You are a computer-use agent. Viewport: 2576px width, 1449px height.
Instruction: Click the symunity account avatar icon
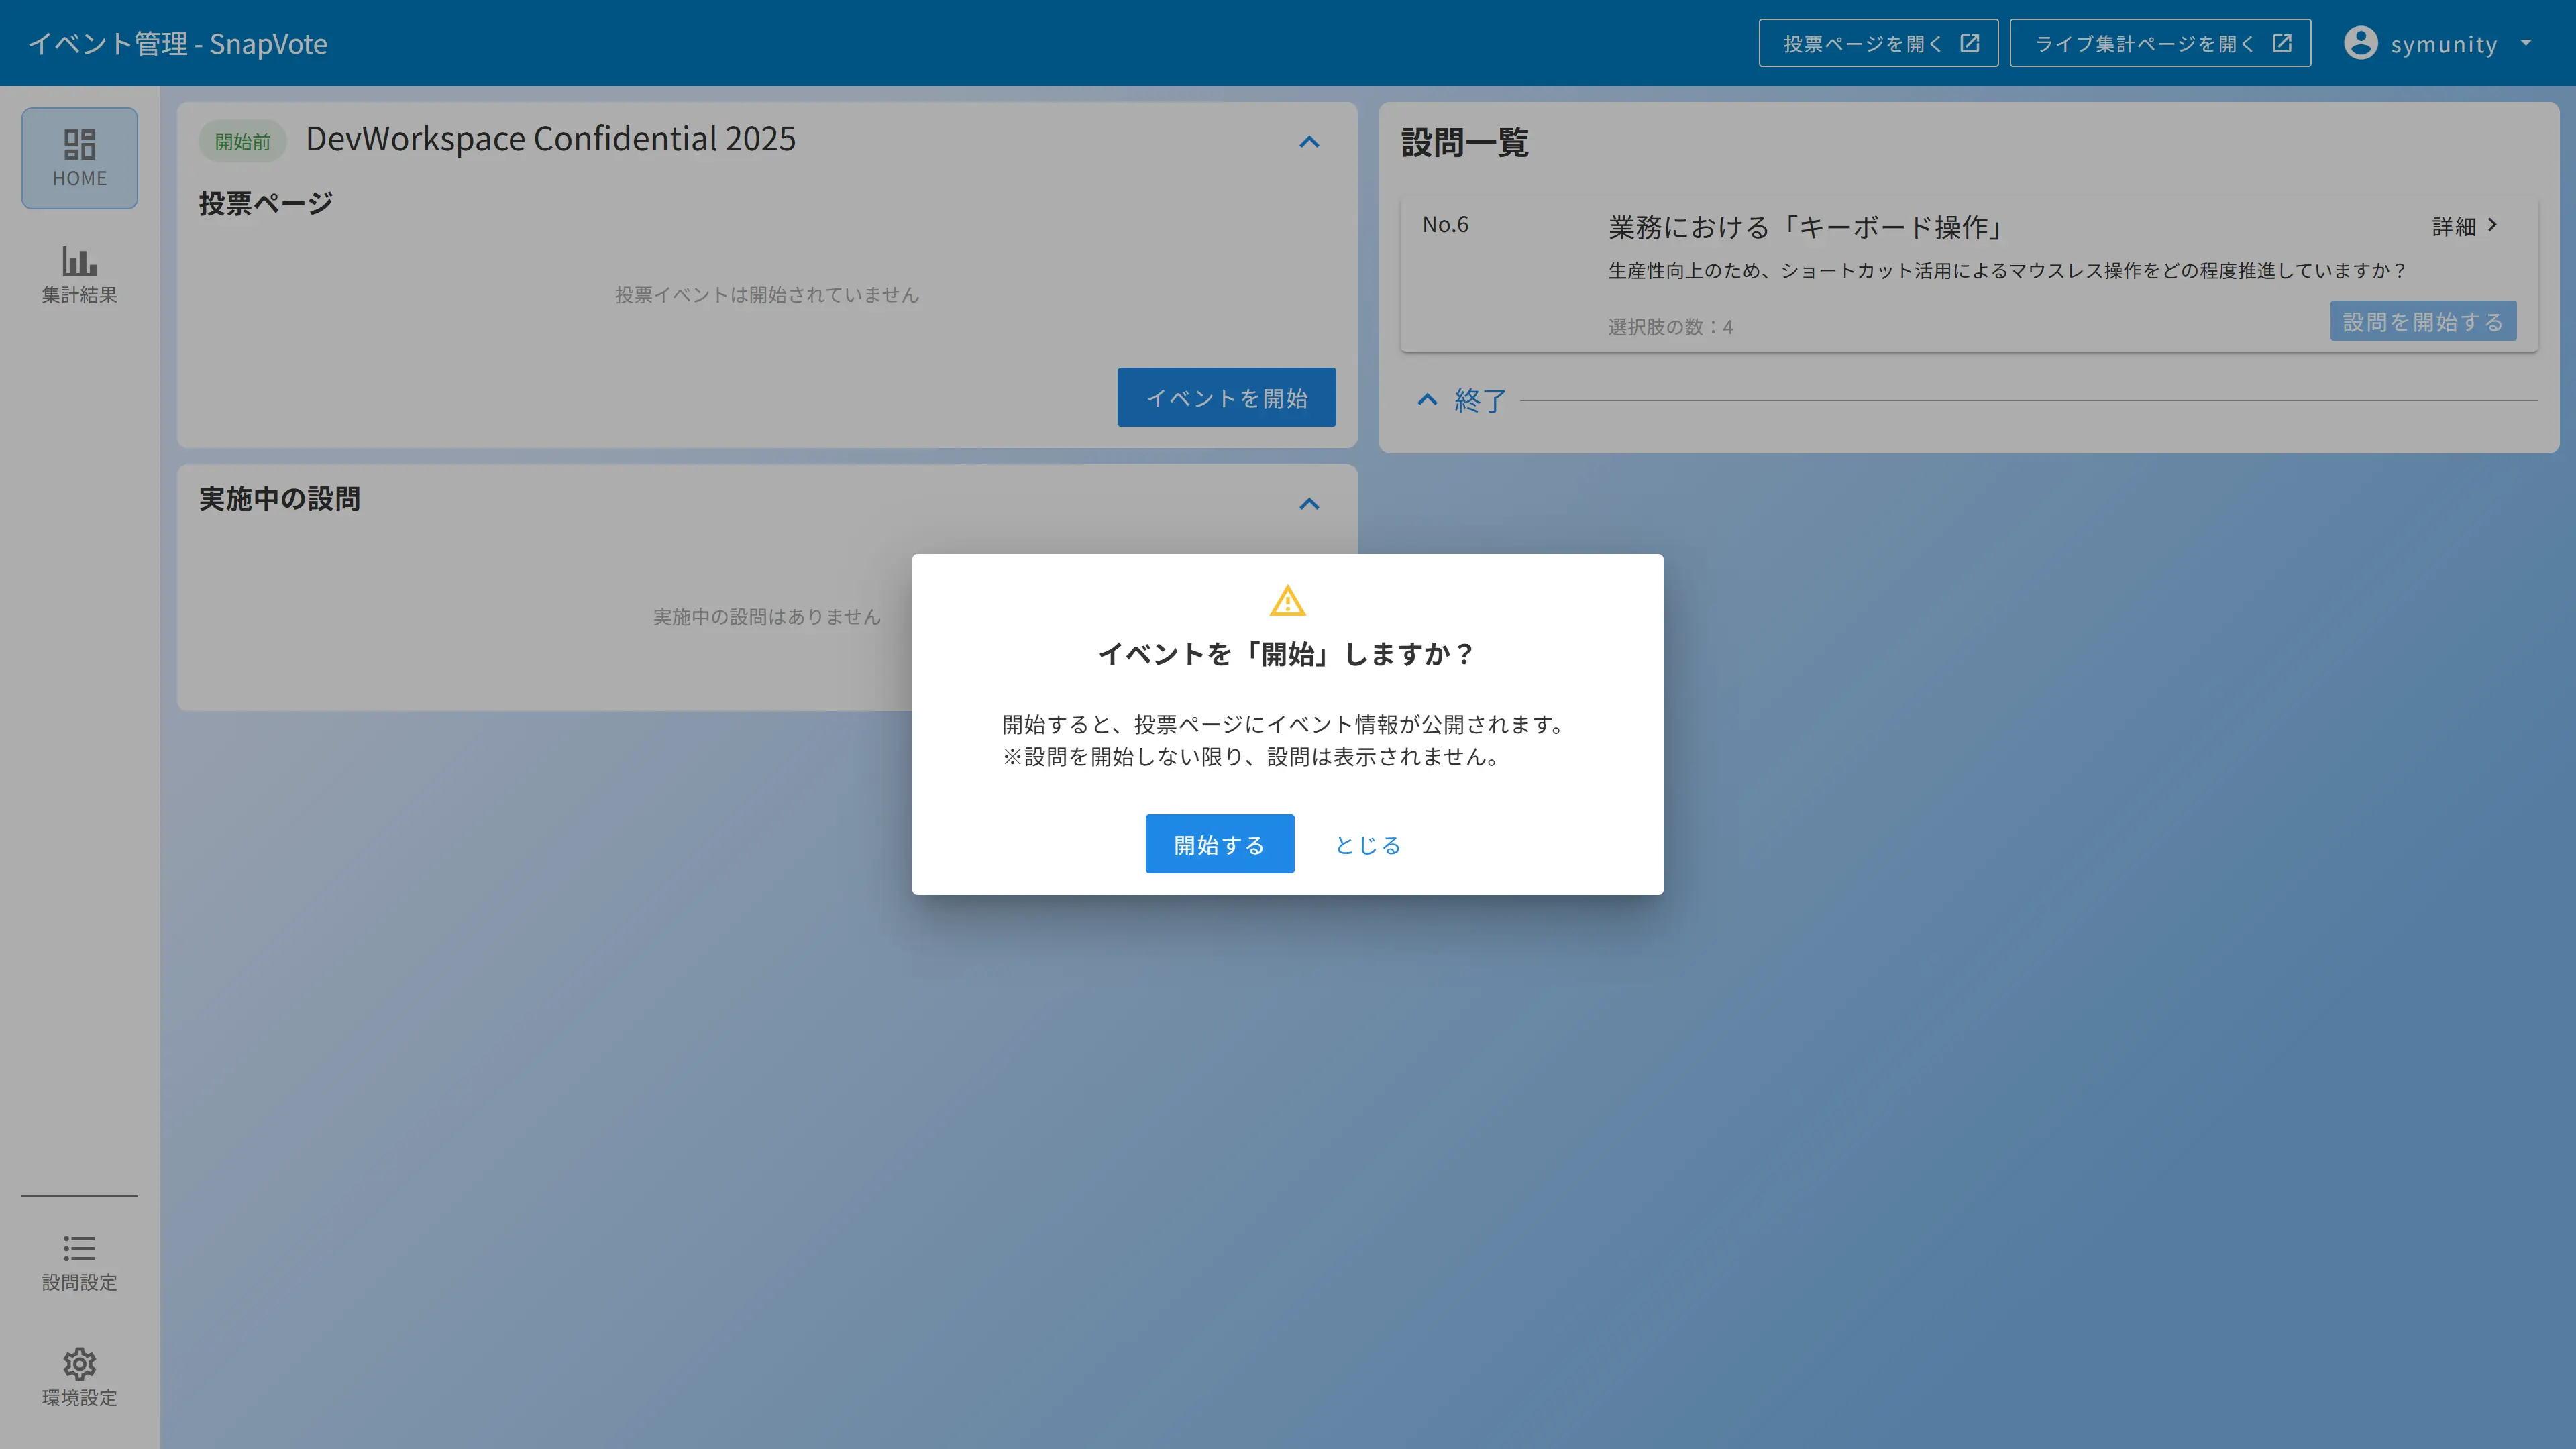[x=2360, y=43]
